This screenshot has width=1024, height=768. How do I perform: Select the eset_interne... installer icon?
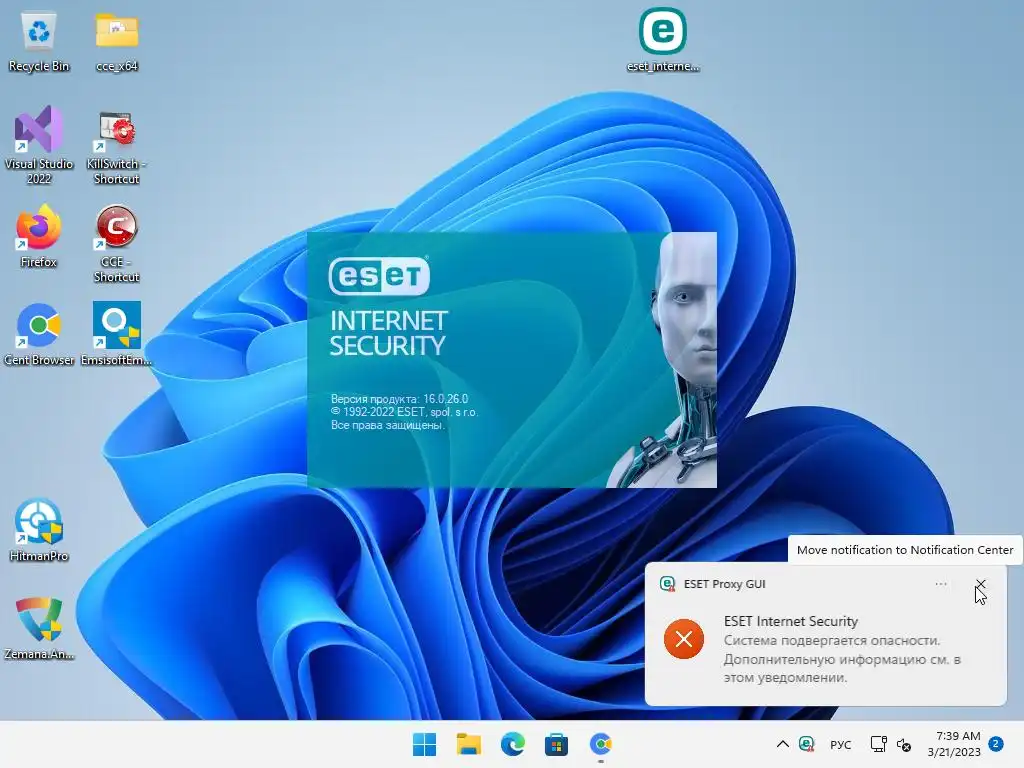click(663, 39)
